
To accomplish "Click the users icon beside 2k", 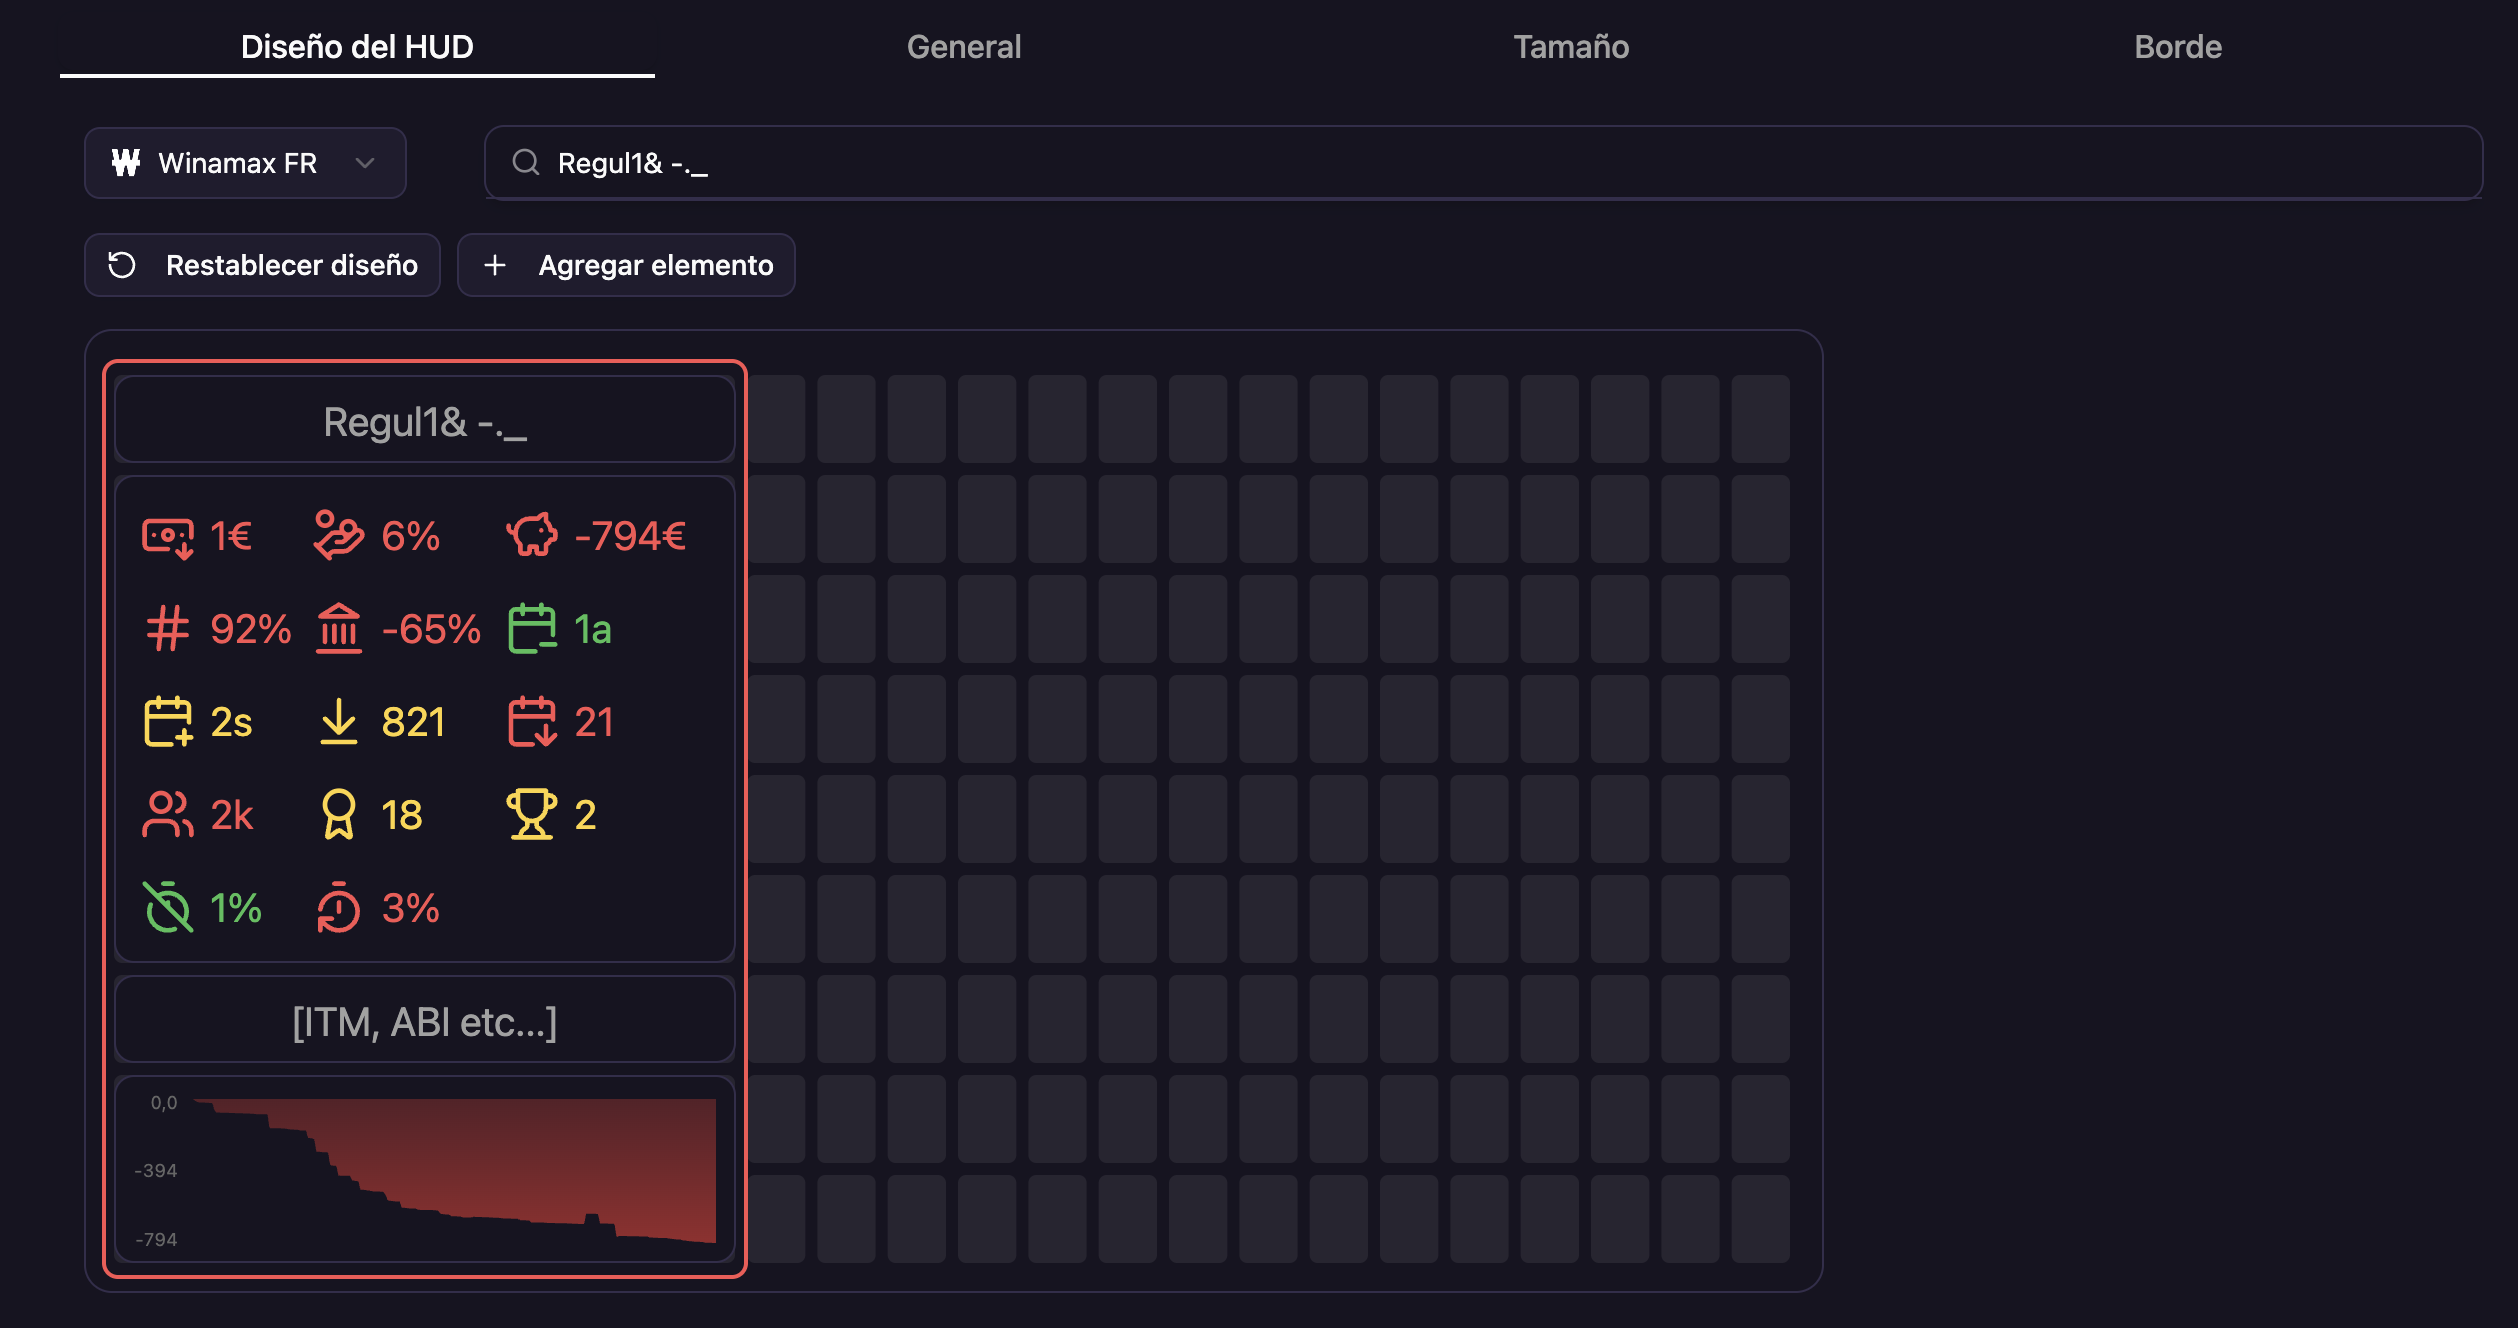I will tap(167, 815).
